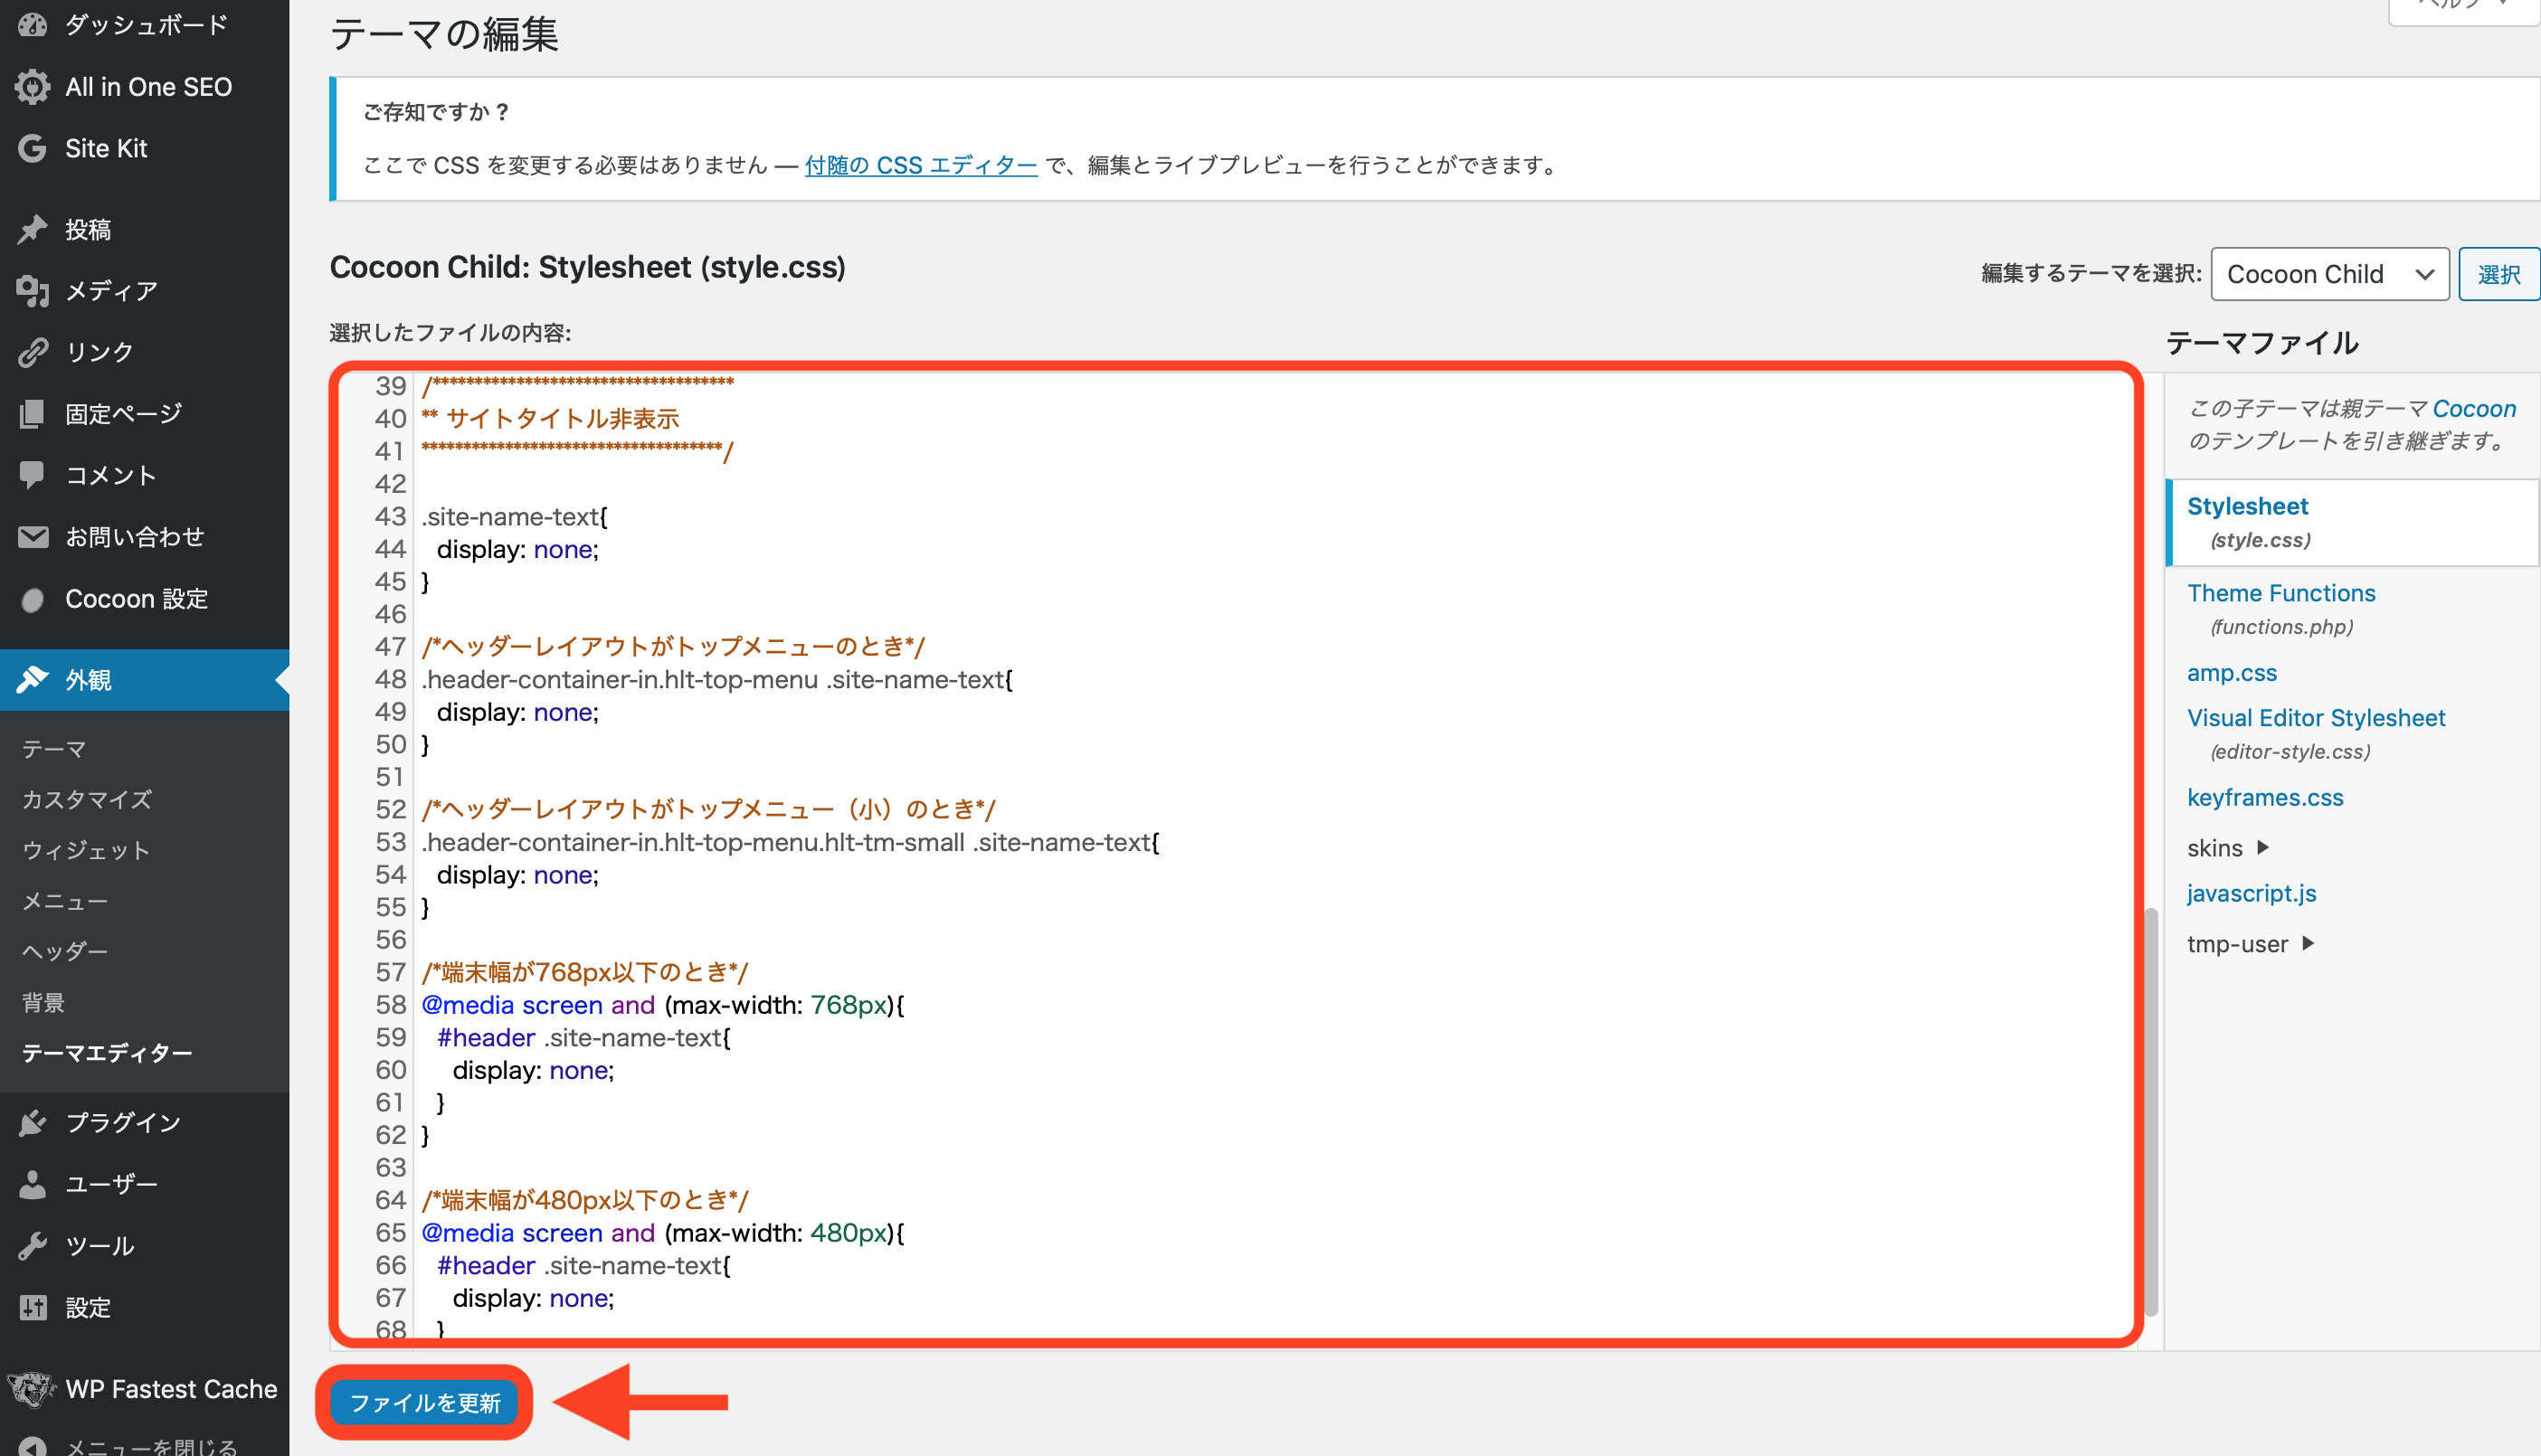Click the plug icon beside プラグイン

(33, 1122)
